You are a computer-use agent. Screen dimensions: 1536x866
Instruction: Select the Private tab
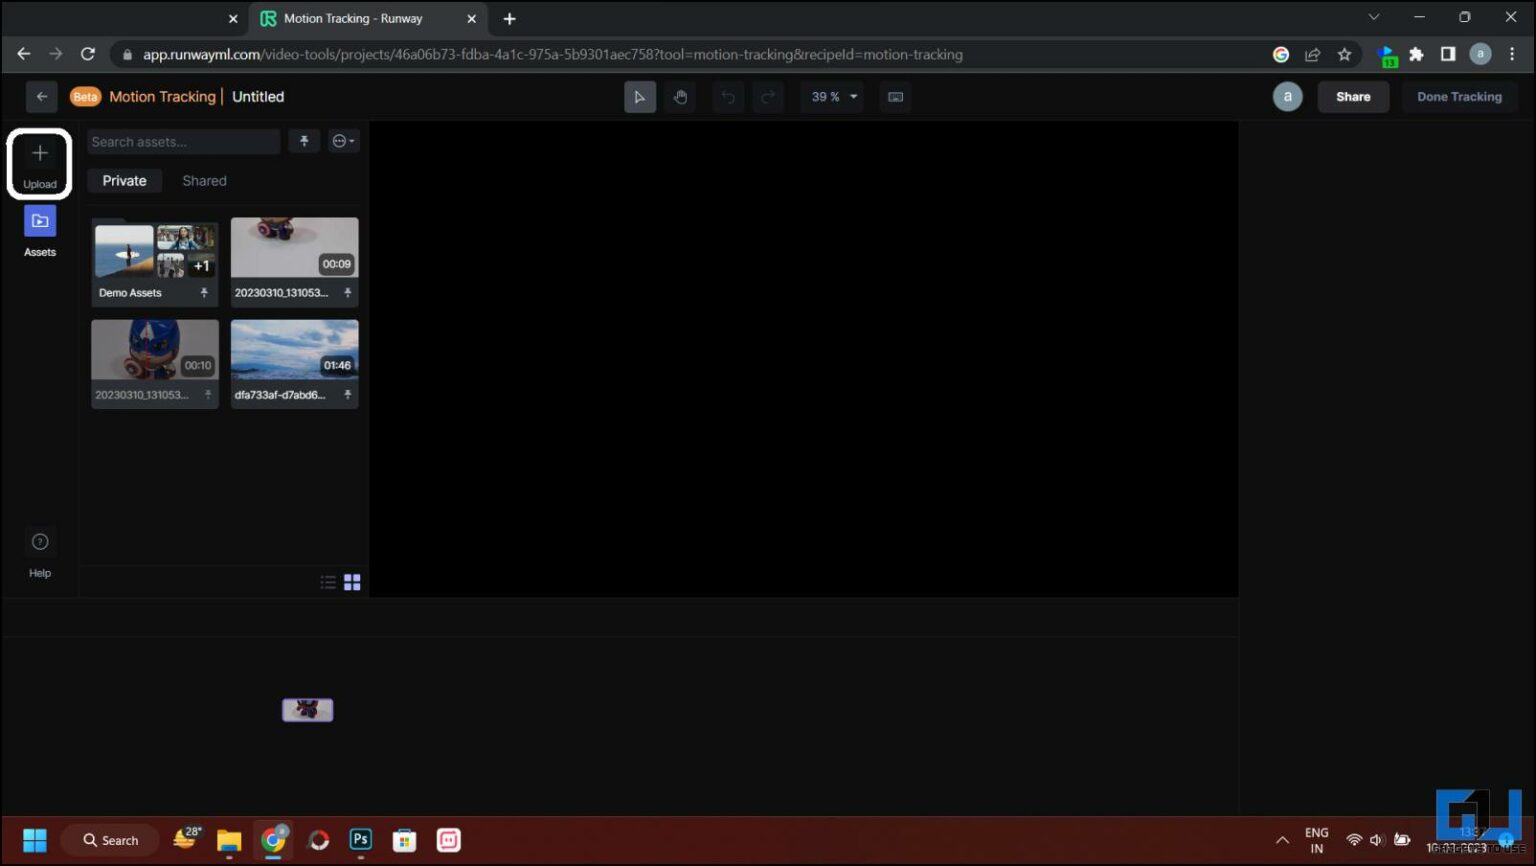click(123, 180)
